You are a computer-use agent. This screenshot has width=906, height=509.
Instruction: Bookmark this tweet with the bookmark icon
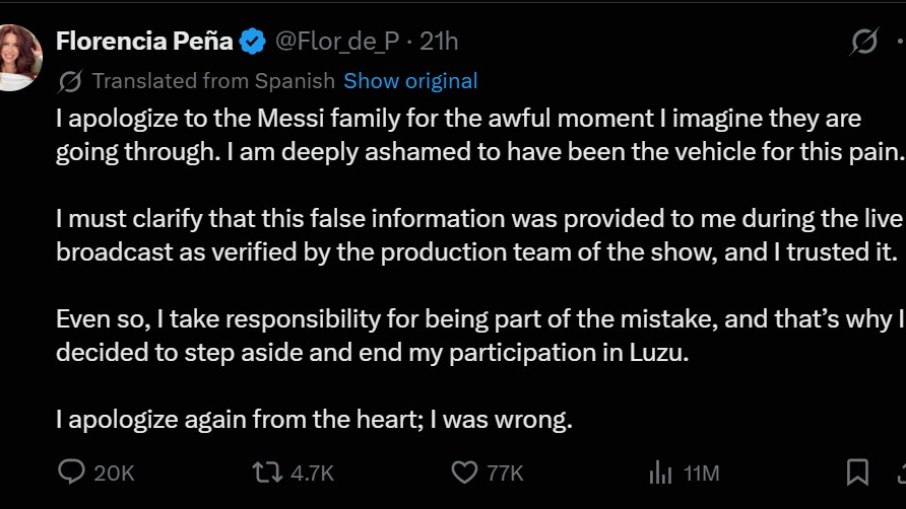(857, 473)
